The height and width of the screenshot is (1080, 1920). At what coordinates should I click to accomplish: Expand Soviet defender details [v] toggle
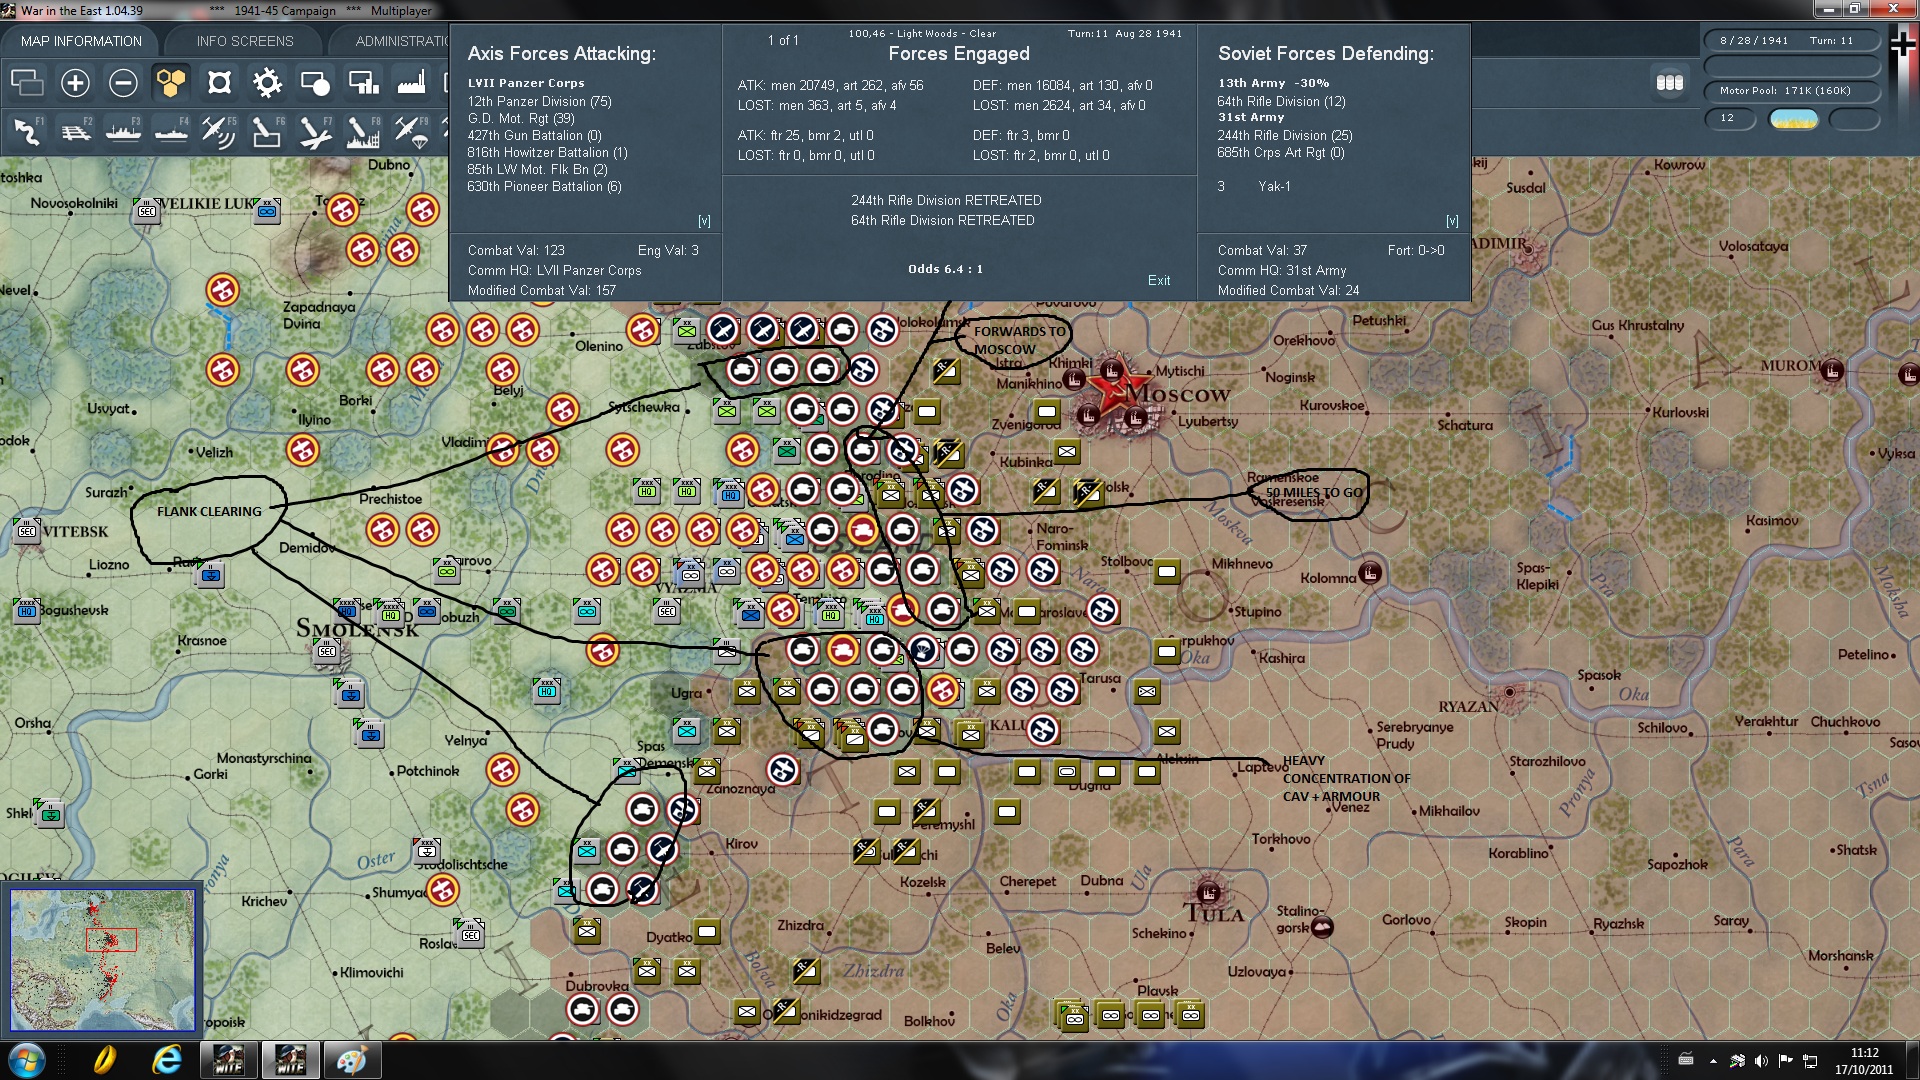coord(1452,221)
